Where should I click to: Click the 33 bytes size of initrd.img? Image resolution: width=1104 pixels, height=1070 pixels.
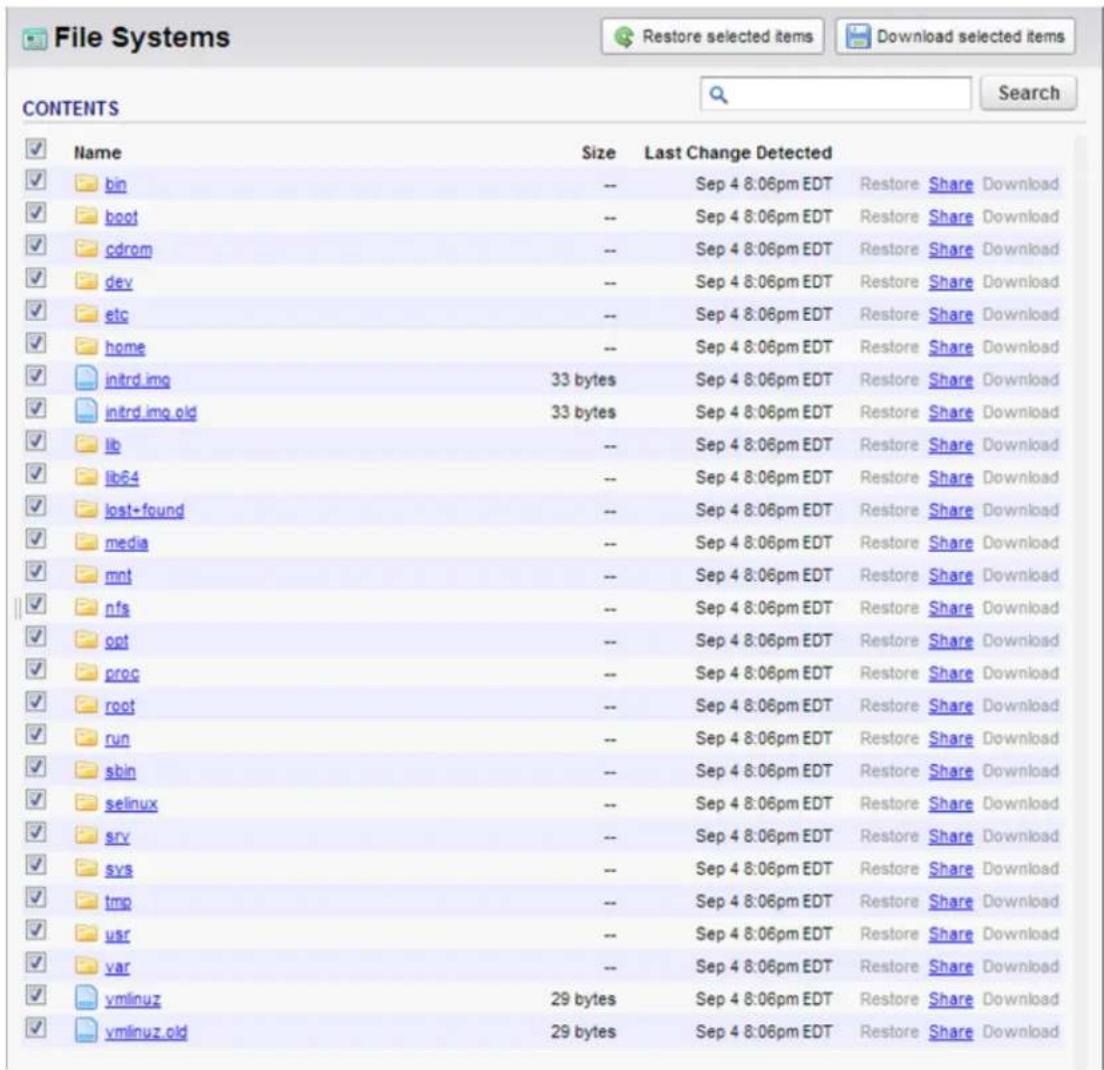(583, 379)
